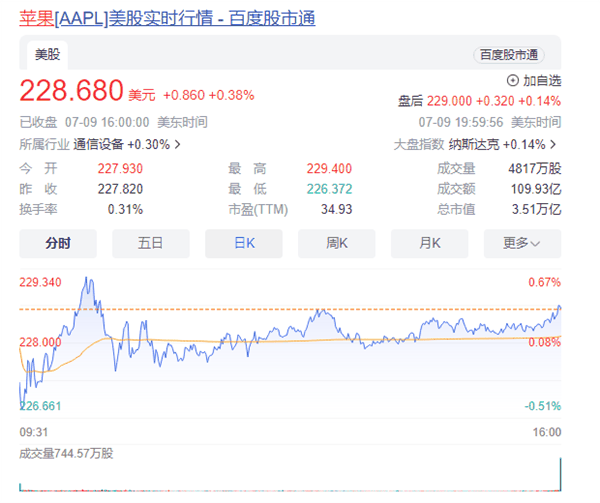The width and height of the screenshot is (600, 503).
Task: Click the peak of the intraday price line
Action: (88, 279)
